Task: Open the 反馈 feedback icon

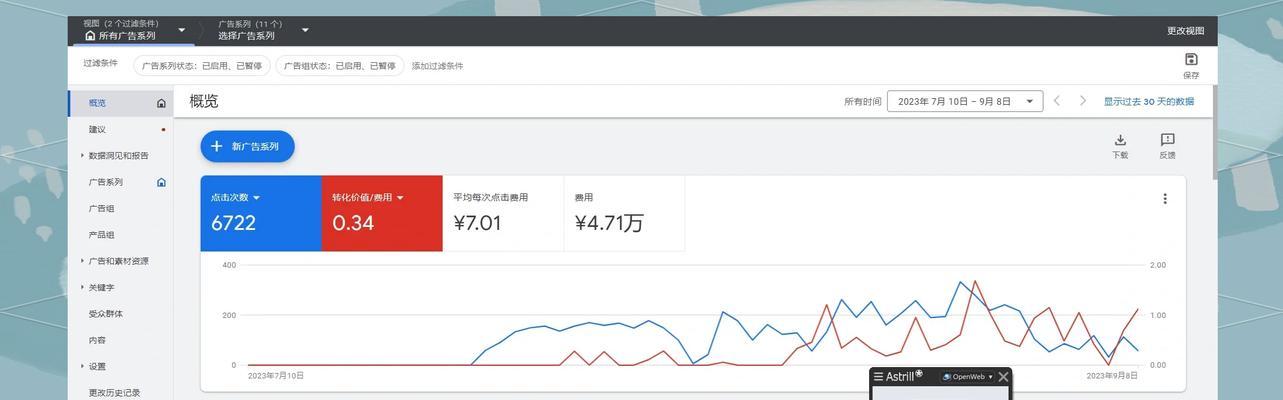Action: pyautogui.click(x=1167, y=140)
